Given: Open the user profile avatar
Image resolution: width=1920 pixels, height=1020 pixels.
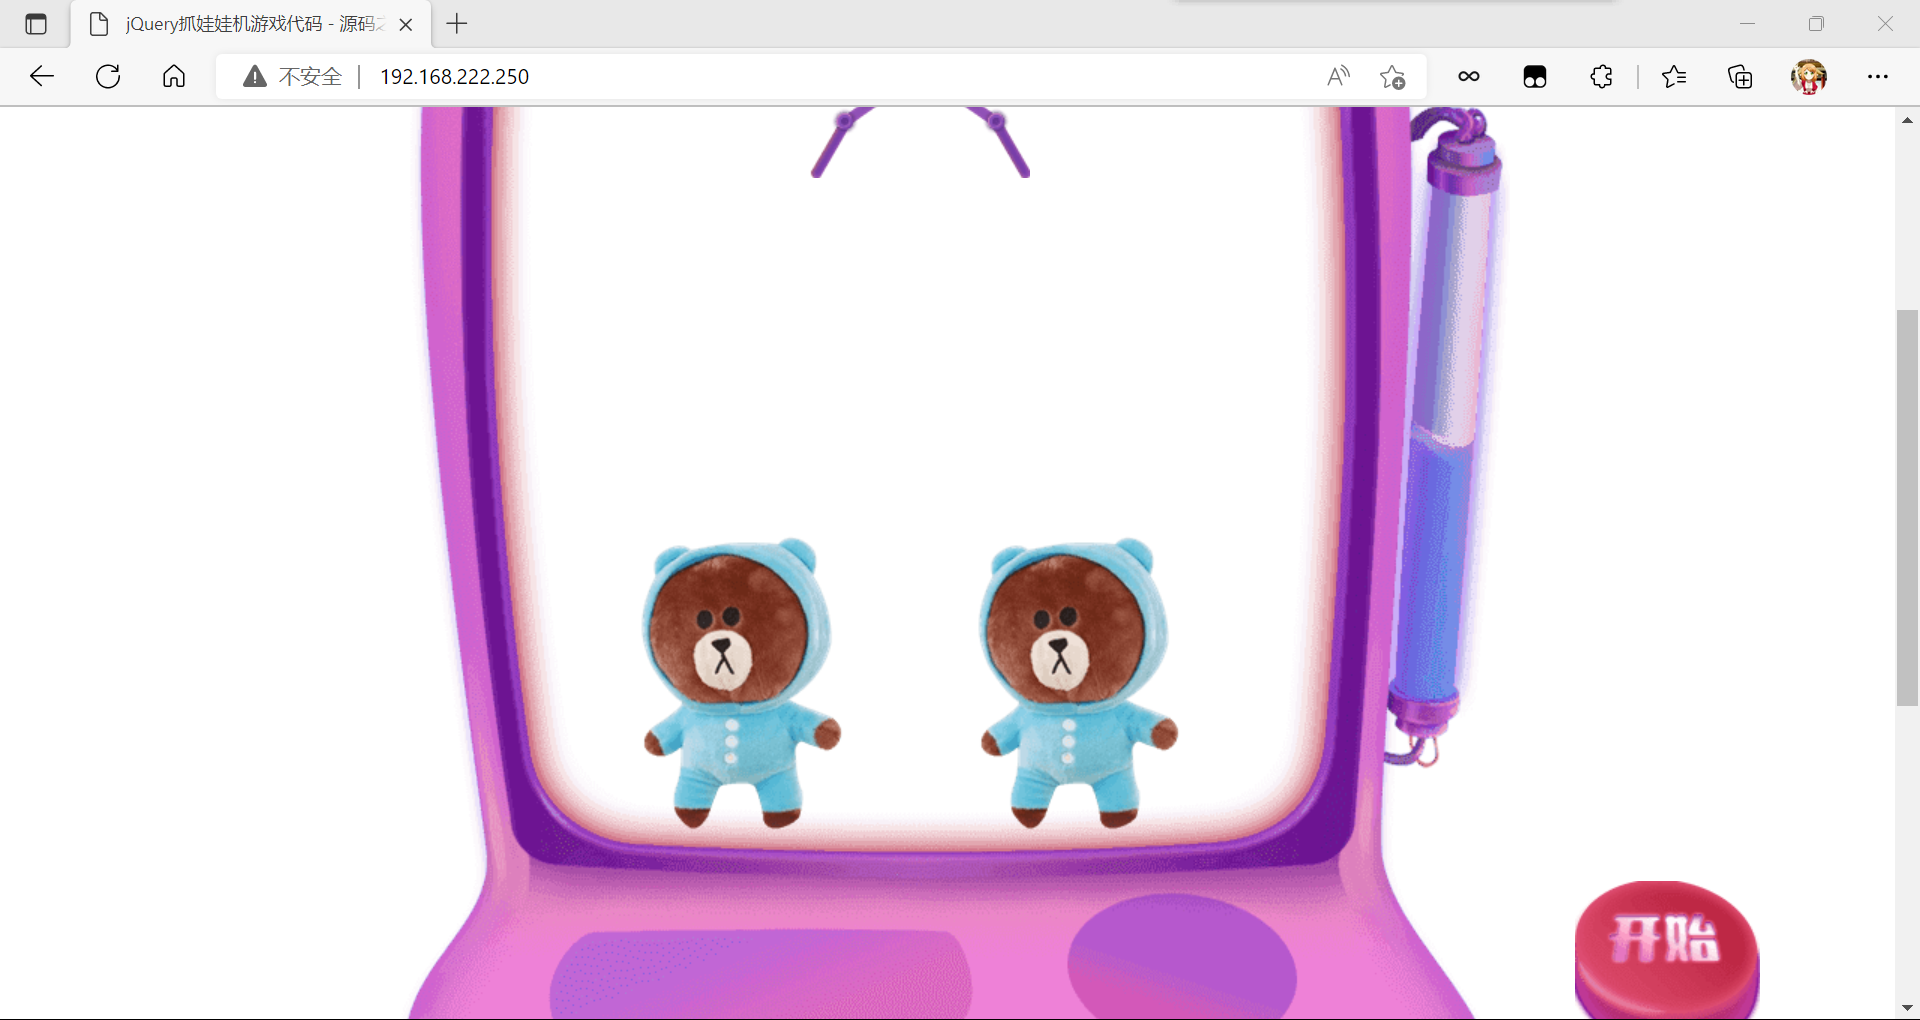Looking at the screenshot, I should (1809, 76).
